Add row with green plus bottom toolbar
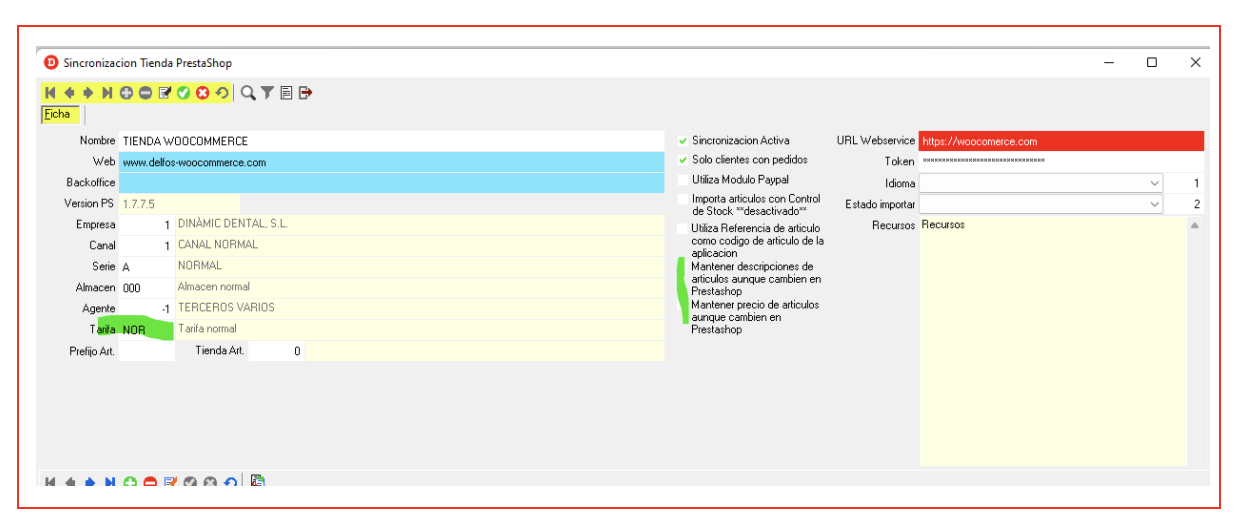The width and height of the screenshot is (1240, 524). 130,481
